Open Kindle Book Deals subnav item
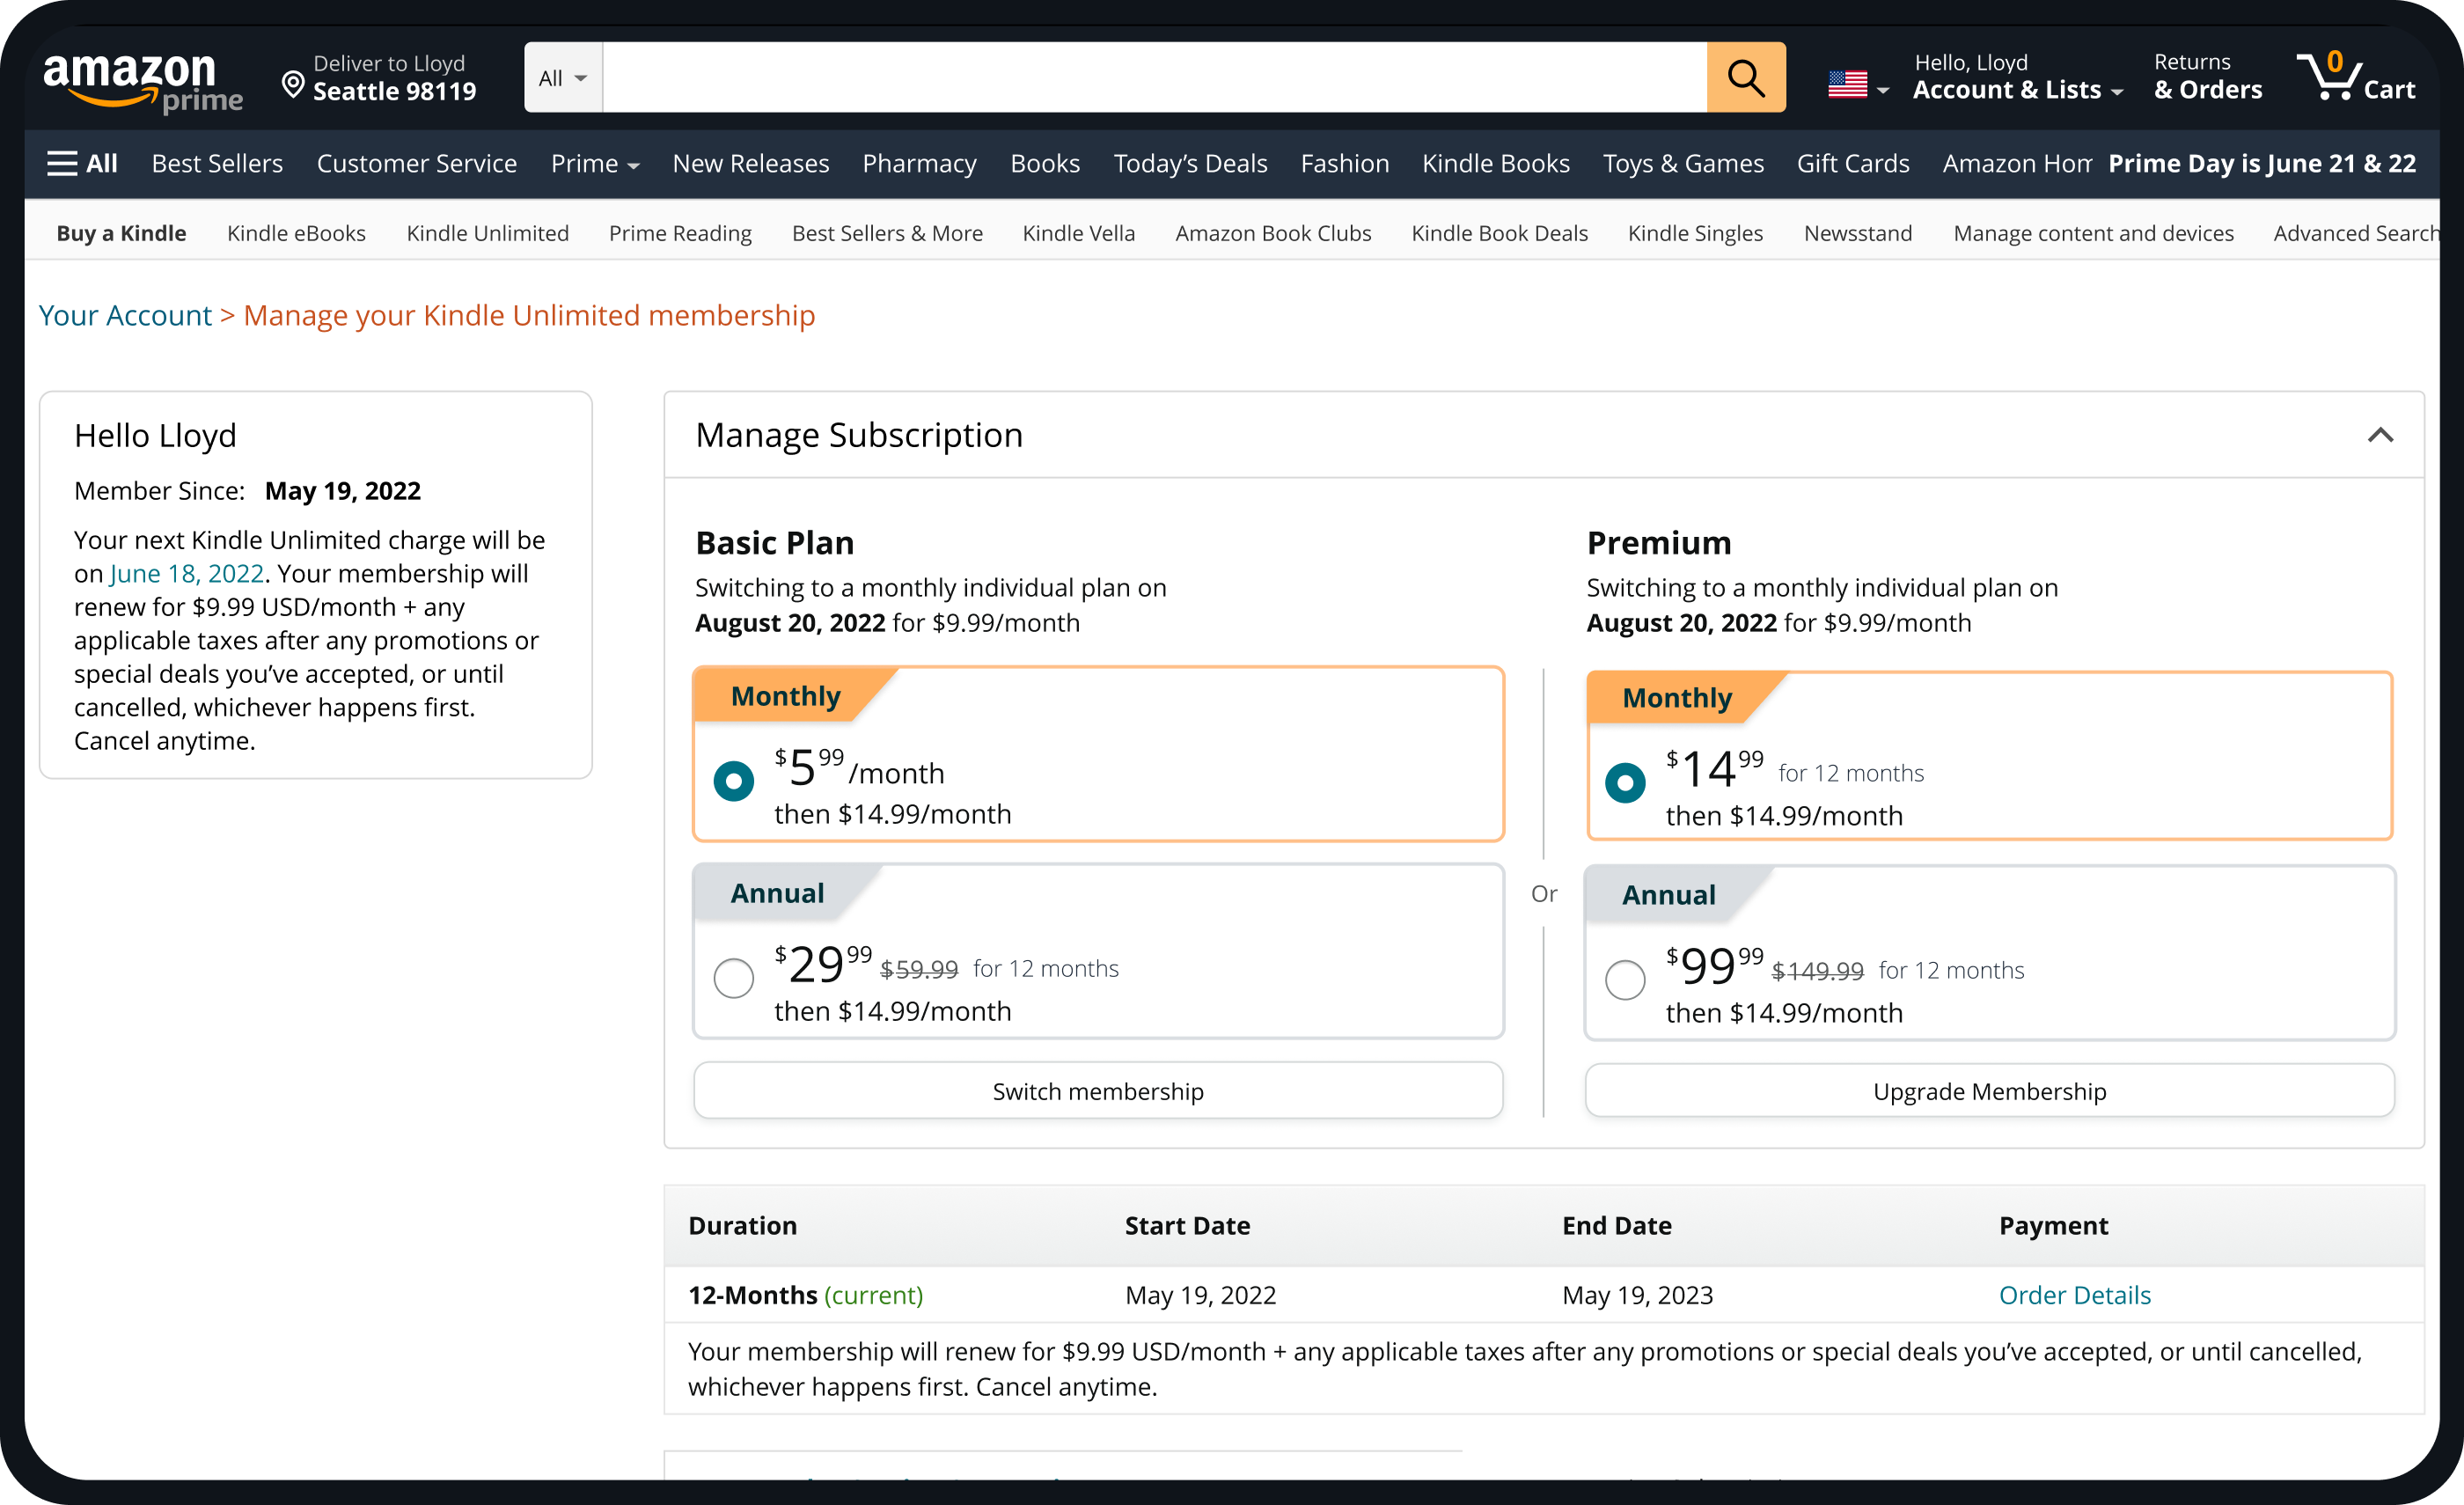Screen dimensions: 2464x1505 click(x=1499, y=233)
